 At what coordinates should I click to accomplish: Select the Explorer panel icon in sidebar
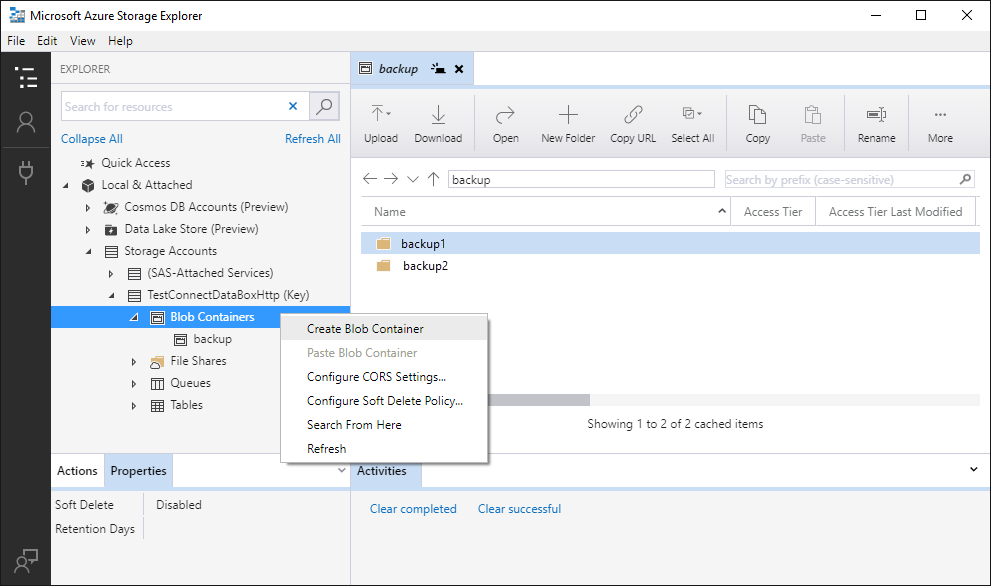pos(26,78)
